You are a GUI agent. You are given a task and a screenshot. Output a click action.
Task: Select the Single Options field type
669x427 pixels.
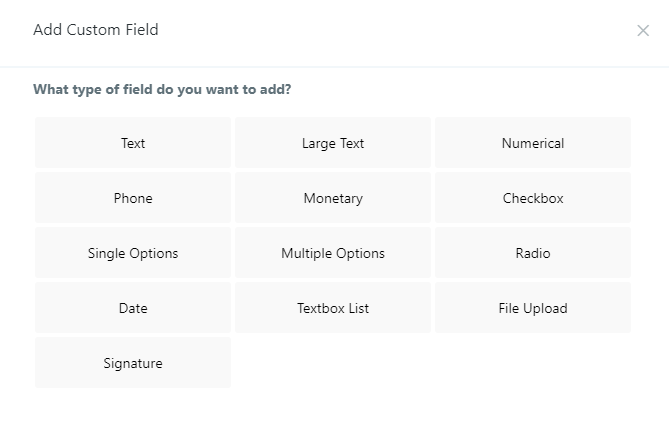(x=133, y=253)
